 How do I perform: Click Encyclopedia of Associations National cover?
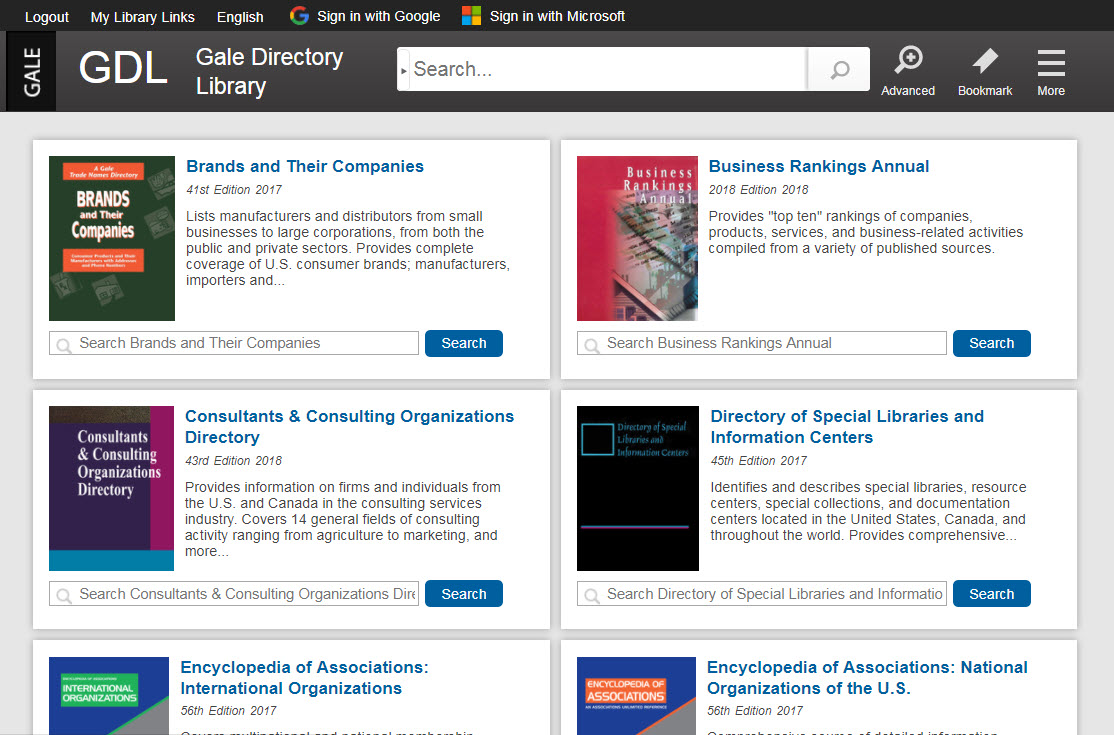[636, 696]
